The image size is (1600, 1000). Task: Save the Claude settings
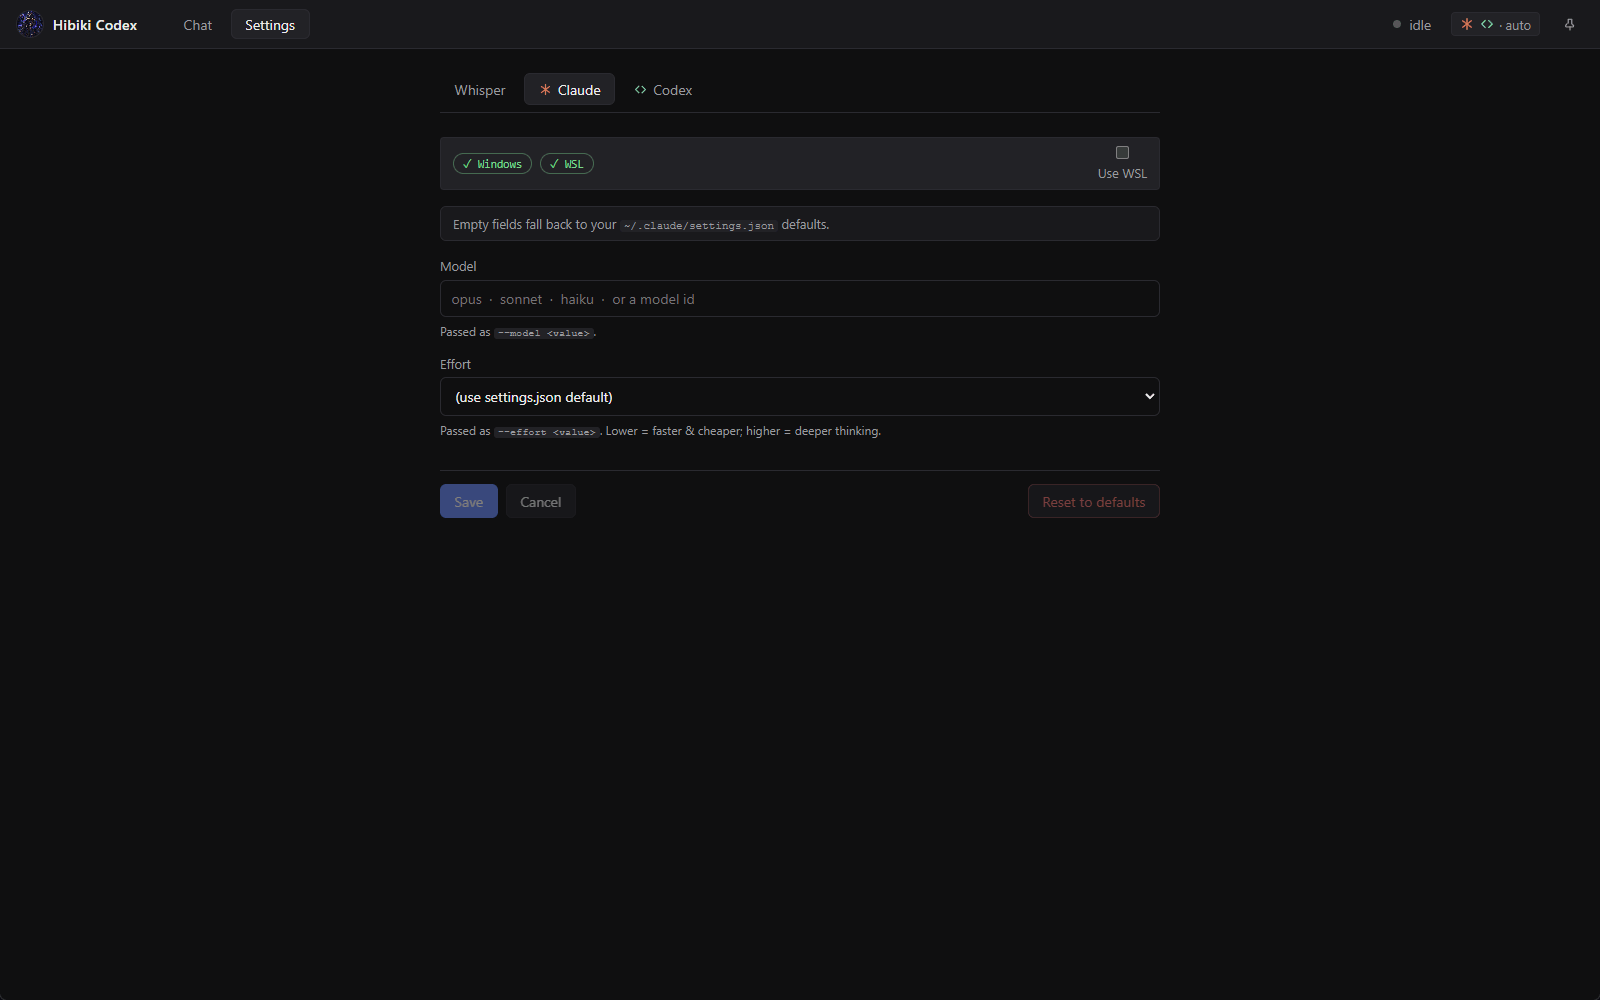[469, 502]
